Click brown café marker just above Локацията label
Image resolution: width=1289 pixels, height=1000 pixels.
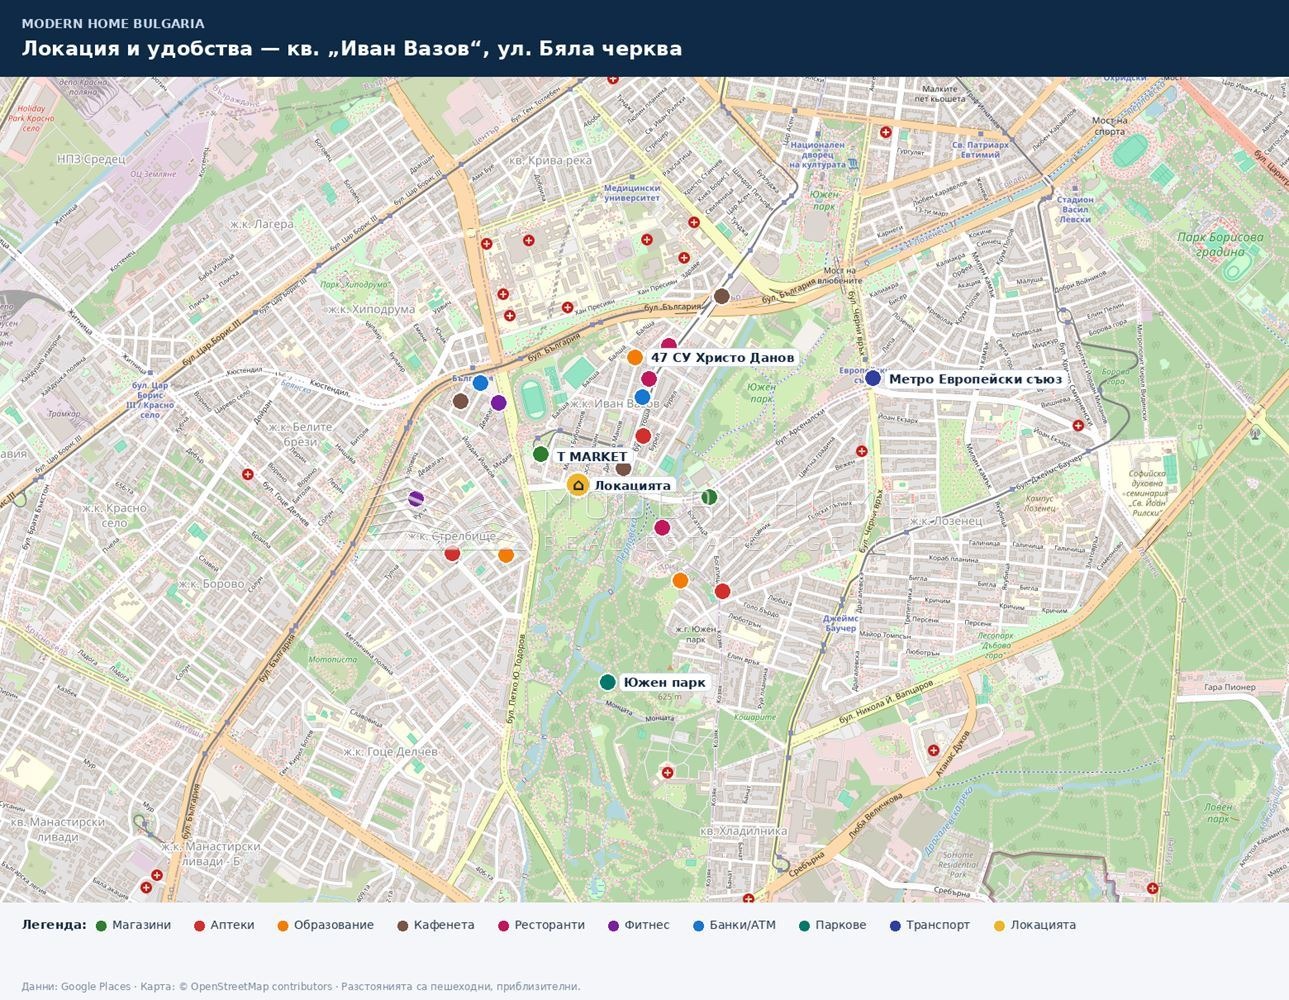pos(623,468)
